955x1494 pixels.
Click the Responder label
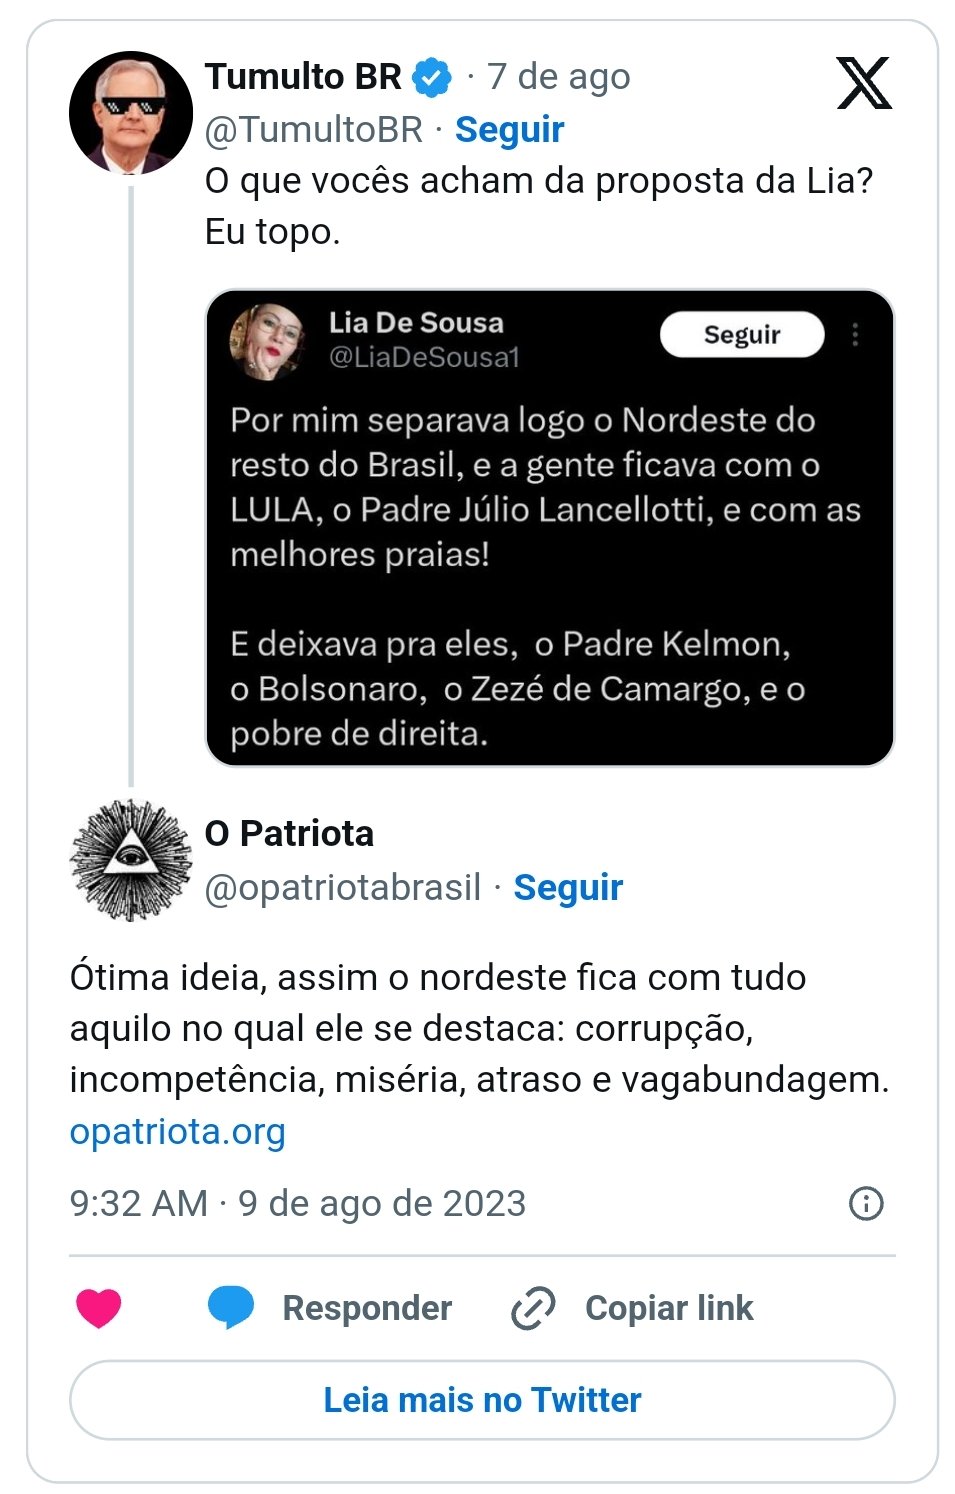367,1308
